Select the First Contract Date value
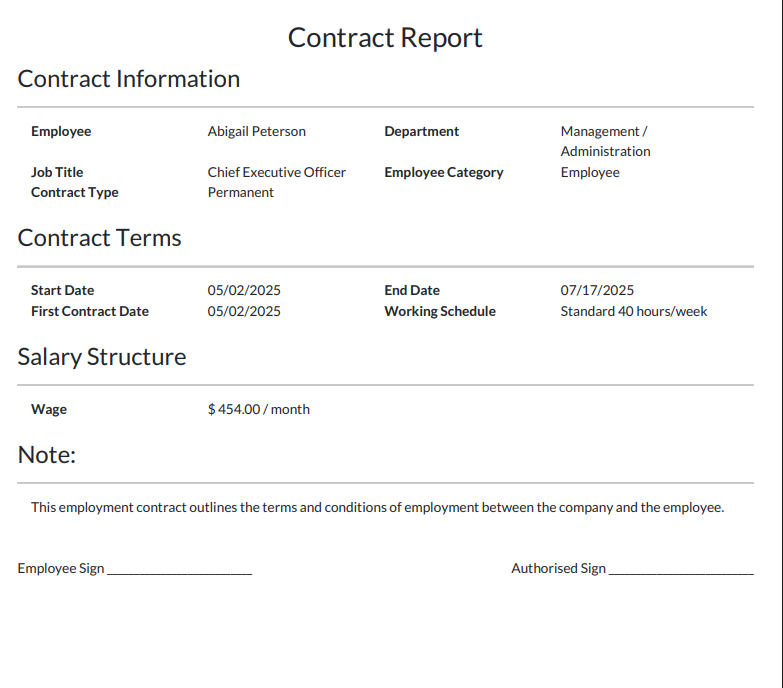The height and width of the screenshot is (688, 783). pyautogui.click(x=244, y=311)
